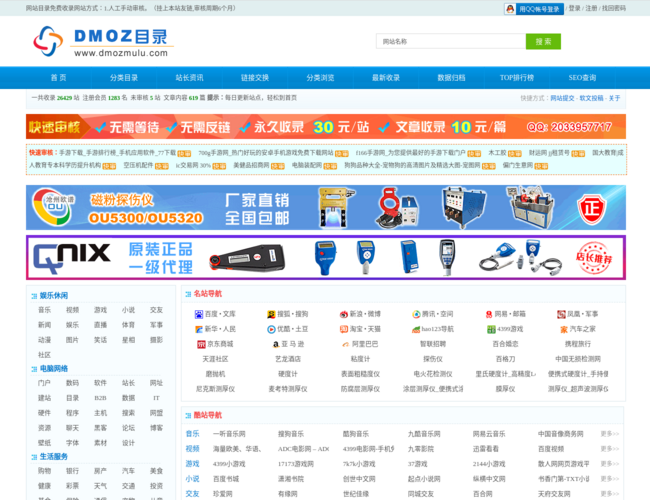Image resolution: width=650 pixels, height=500 pixels.
Task: Expand 更多>> in the 视频 row
Action: pos(610,449)
